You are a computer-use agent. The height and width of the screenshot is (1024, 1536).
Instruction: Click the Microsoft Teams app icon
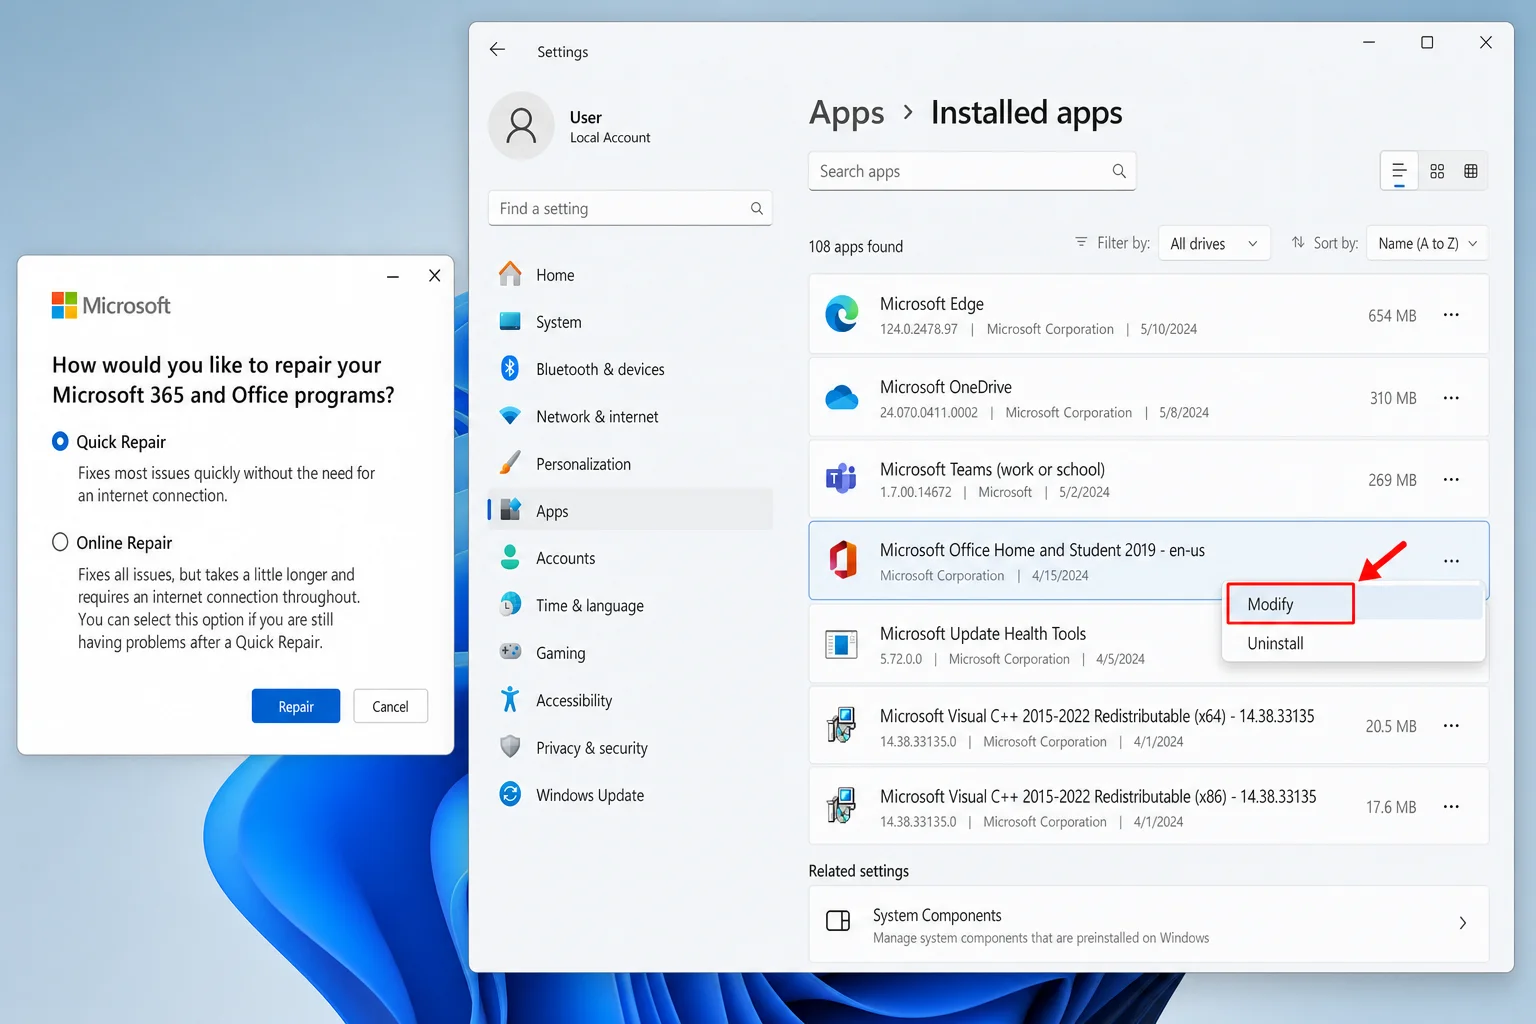tap(842, 479)
